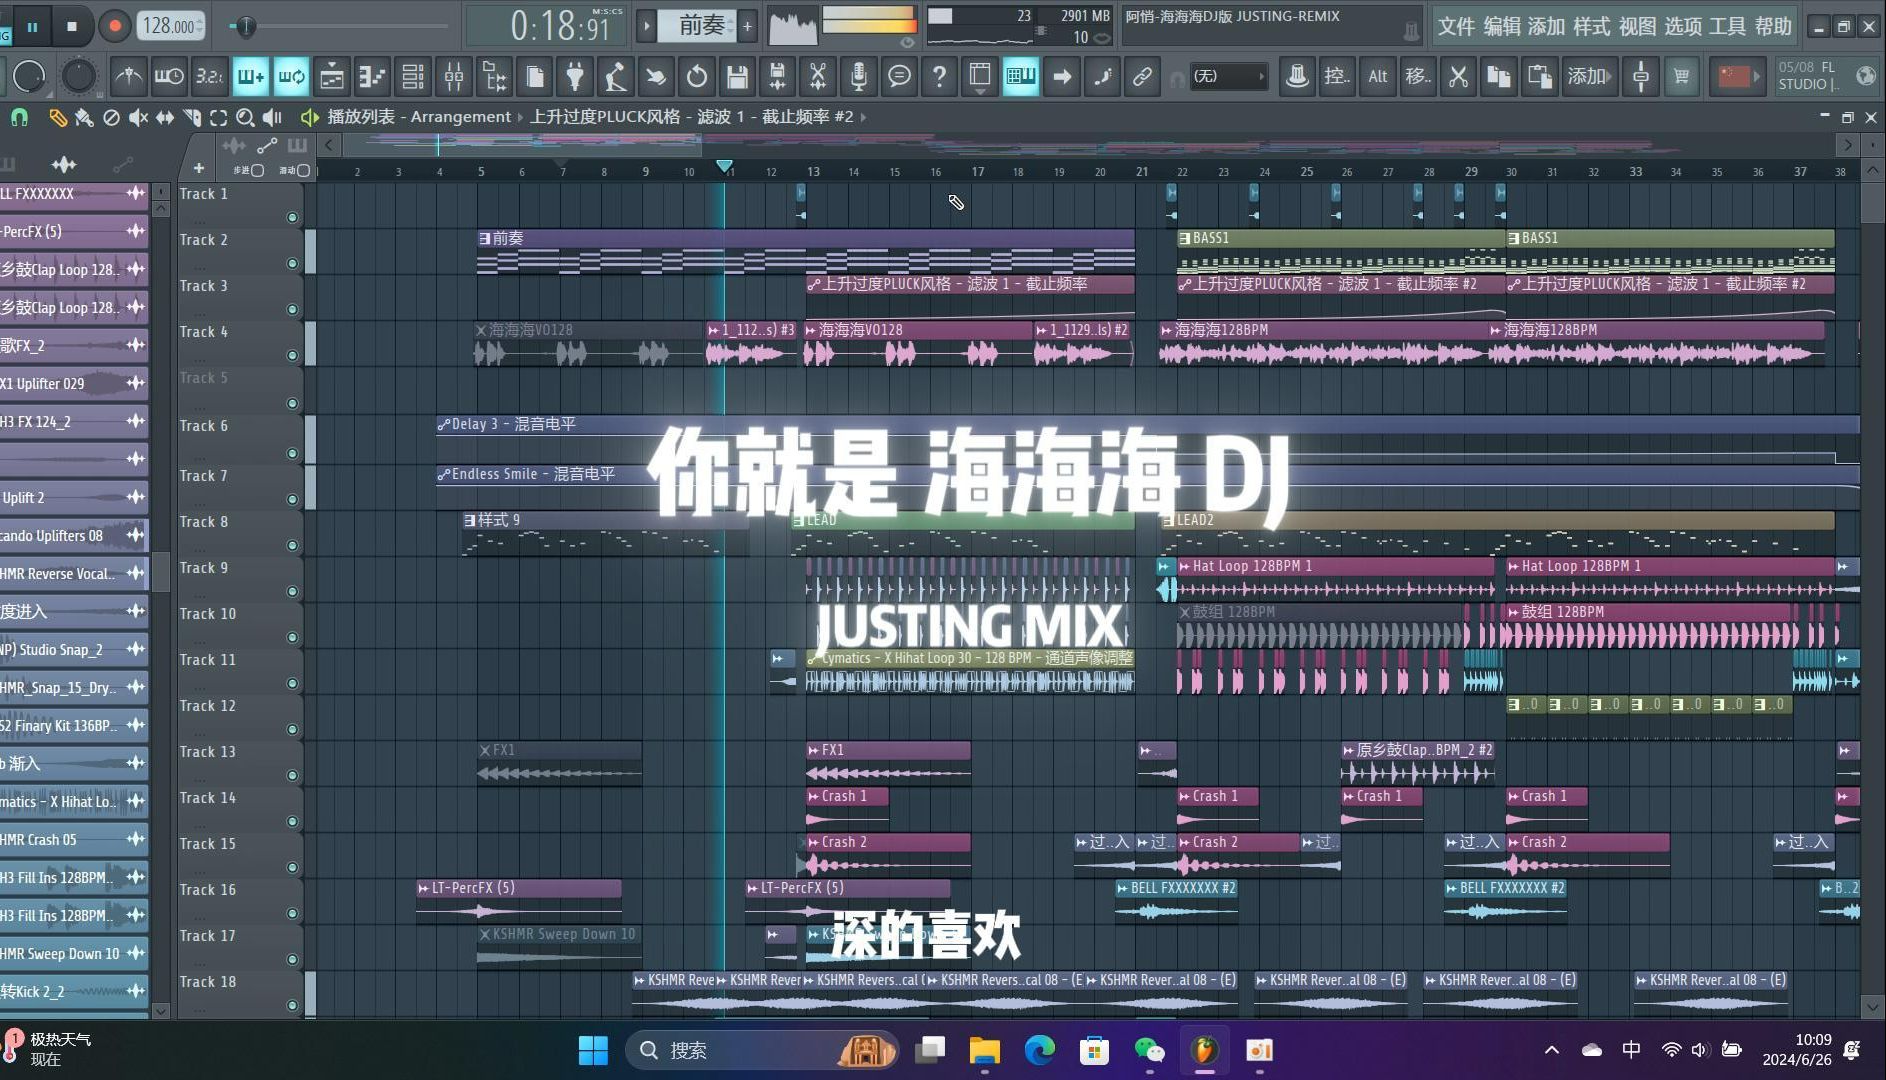Open the (无) snap selector dropdown
This screenshot has width=1886, height=1080.
pos(1229,76)
